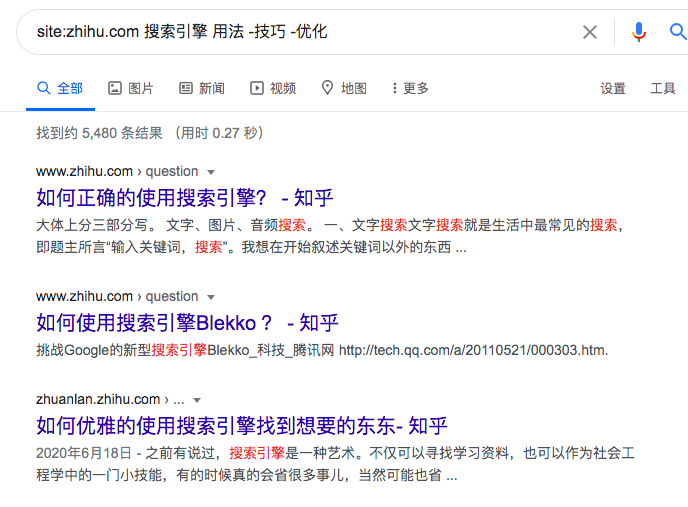Open result 如何优雅的使用搜索引擎找到想要的东东- 知乎
This screenshot has width=688, height=507.
(242, 425)
